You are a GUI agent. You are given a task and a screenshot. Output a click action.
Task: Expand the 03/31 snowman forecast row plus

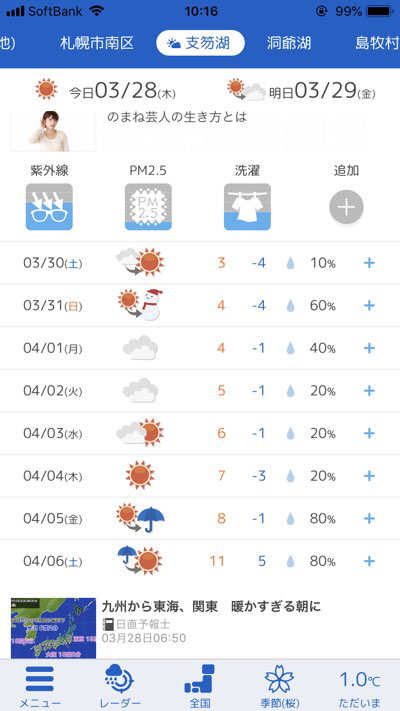[369, 305]
